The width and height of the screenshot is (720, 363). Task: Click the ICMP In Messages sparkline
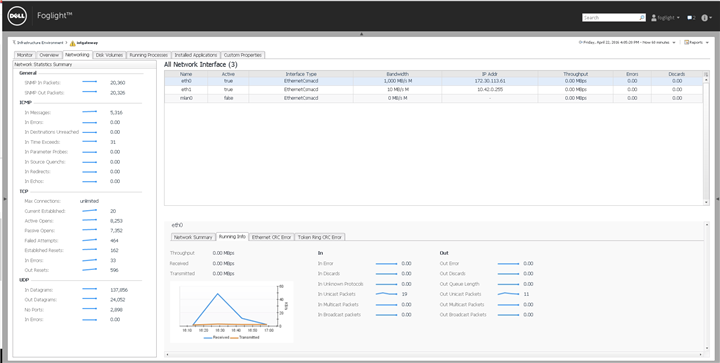pyautogui.click(x=90, y=112)
